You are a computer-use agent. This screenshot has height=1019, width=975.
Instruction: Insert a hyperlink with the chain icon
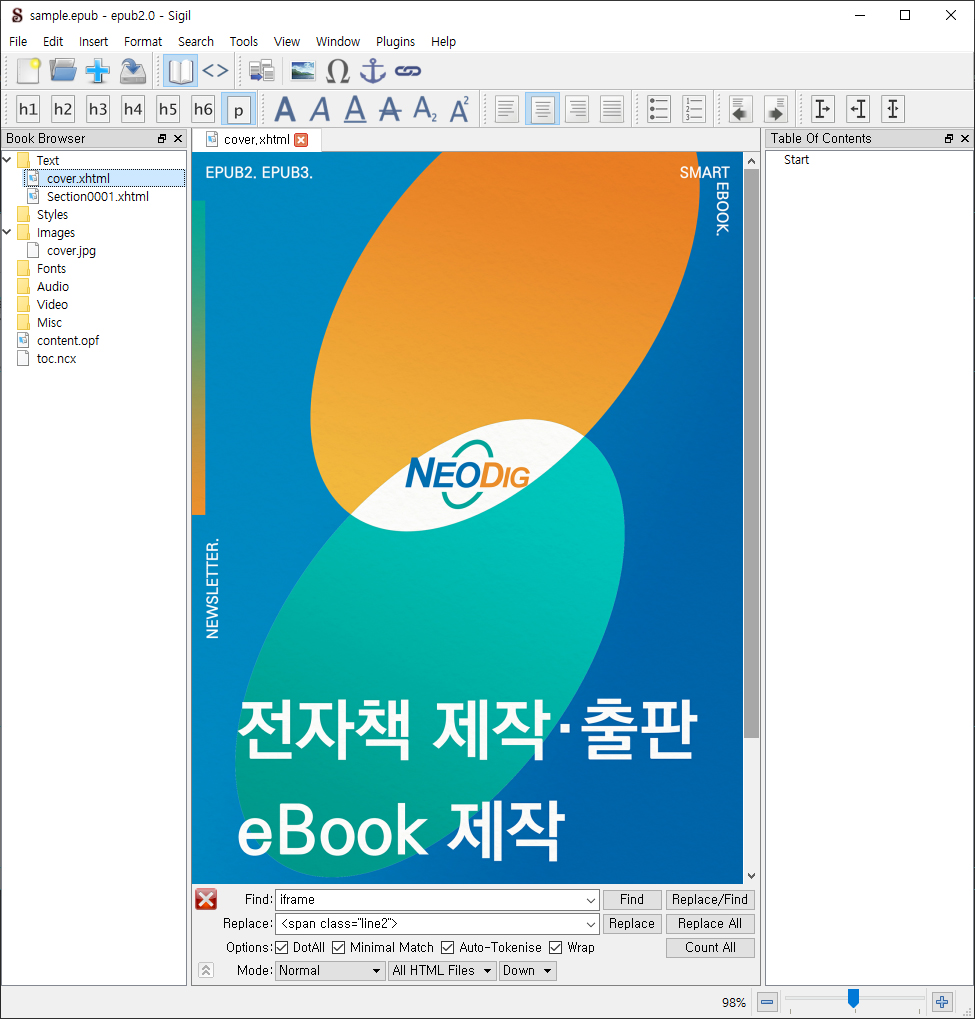click(408, 71)
